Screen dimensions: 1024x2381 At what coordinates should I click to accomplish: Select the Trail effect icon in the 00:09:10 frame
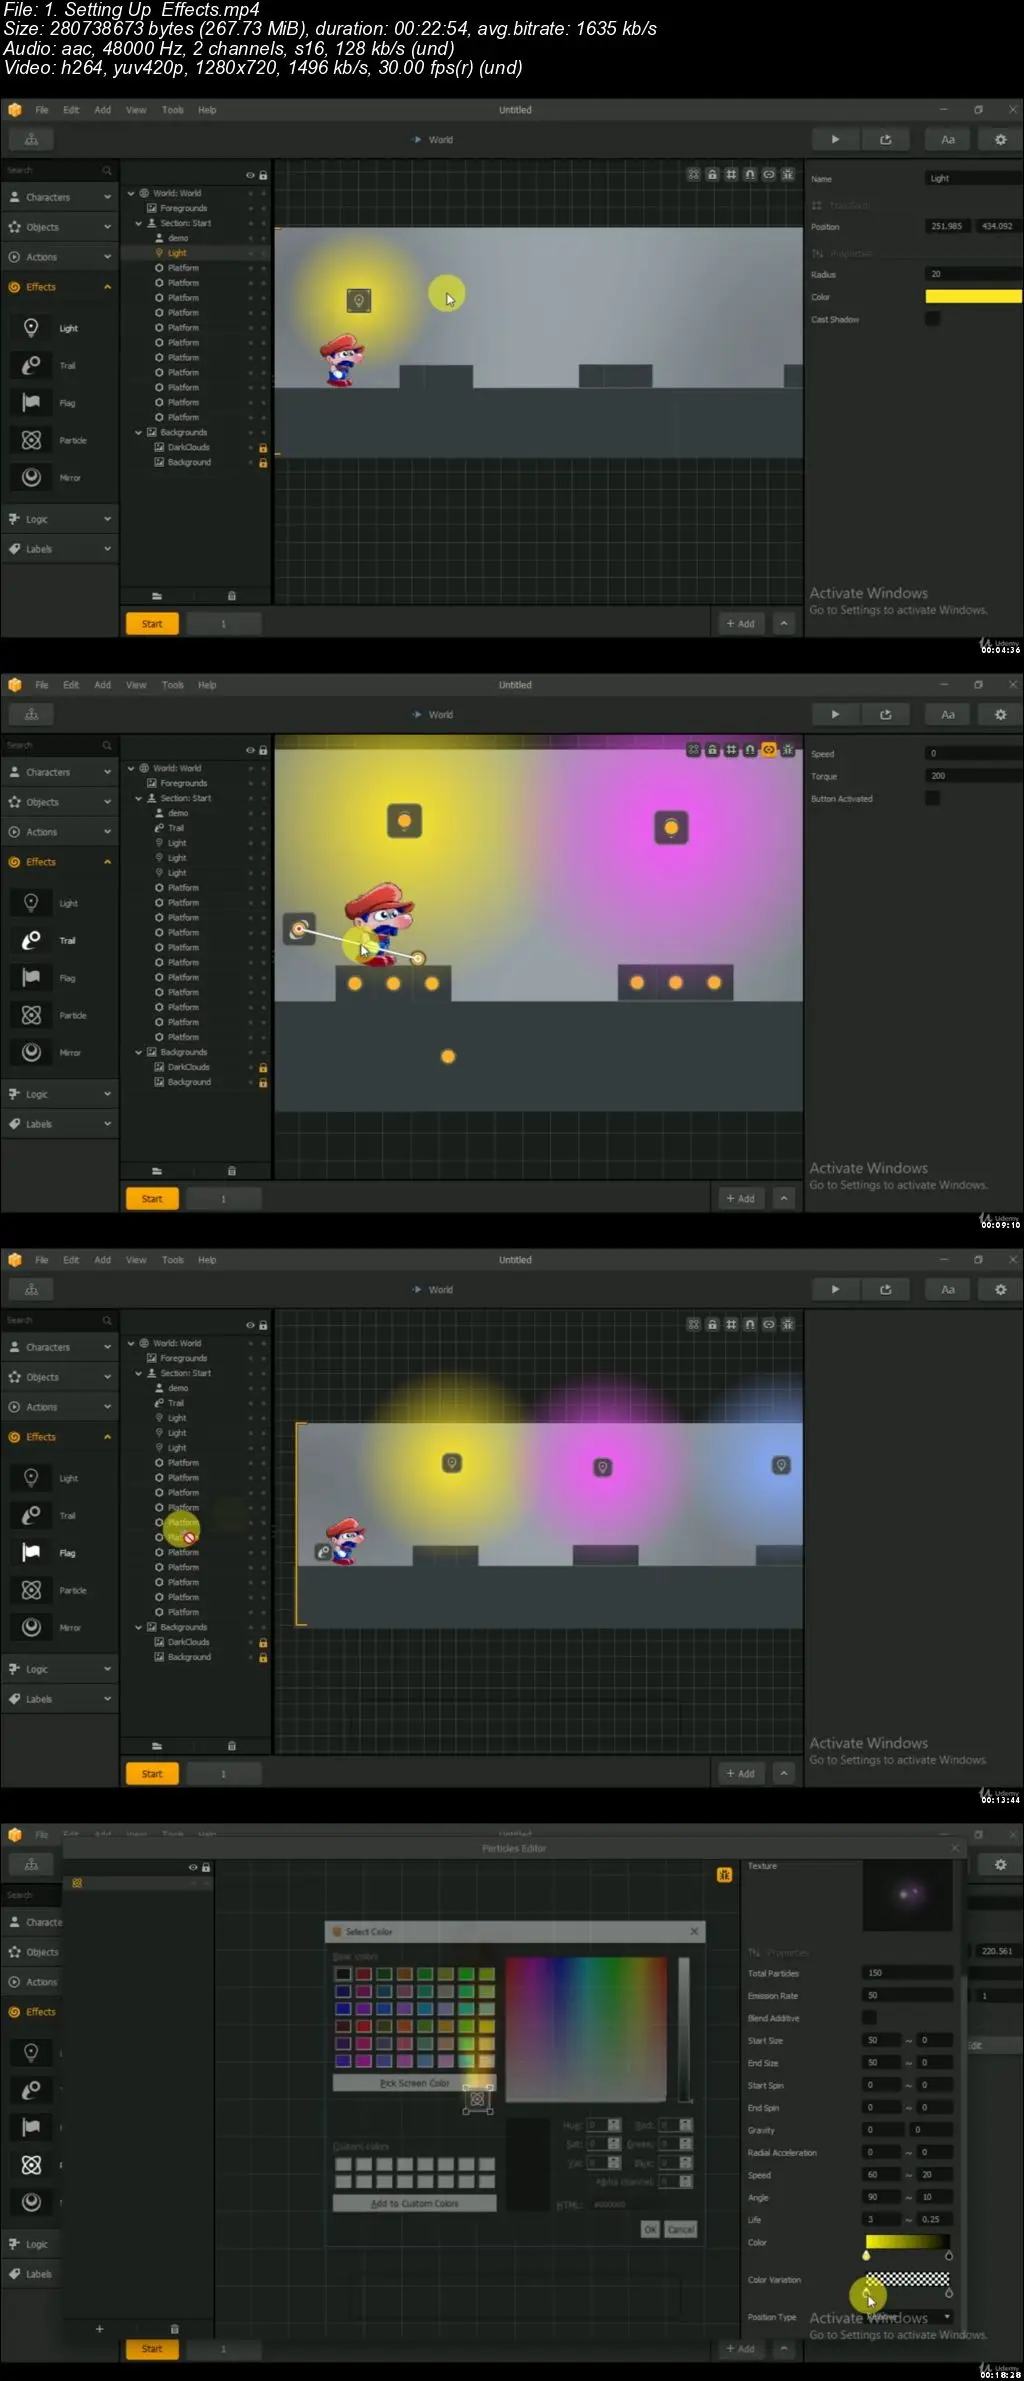(31, 940)
